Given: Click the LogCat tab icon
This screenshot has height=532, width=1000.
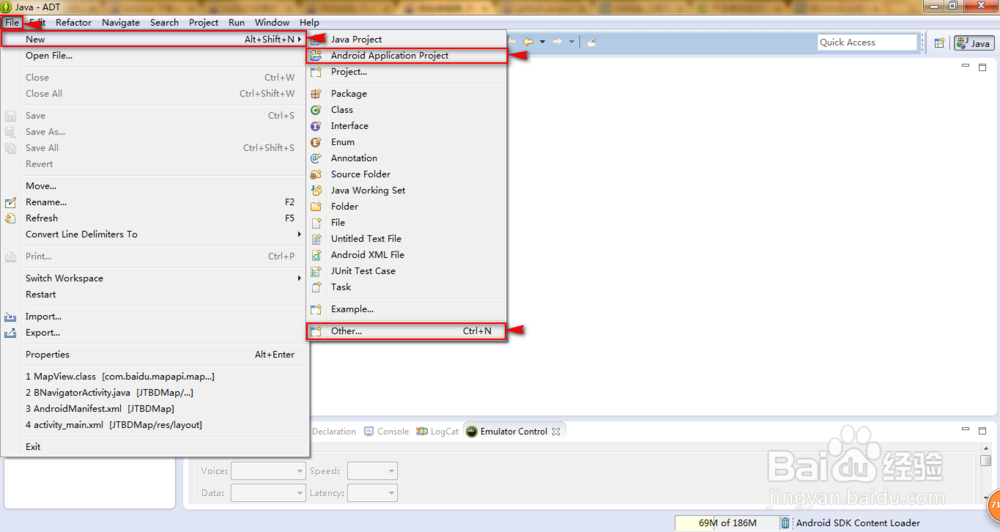Looking at the screenshot, I should (422, 432).
